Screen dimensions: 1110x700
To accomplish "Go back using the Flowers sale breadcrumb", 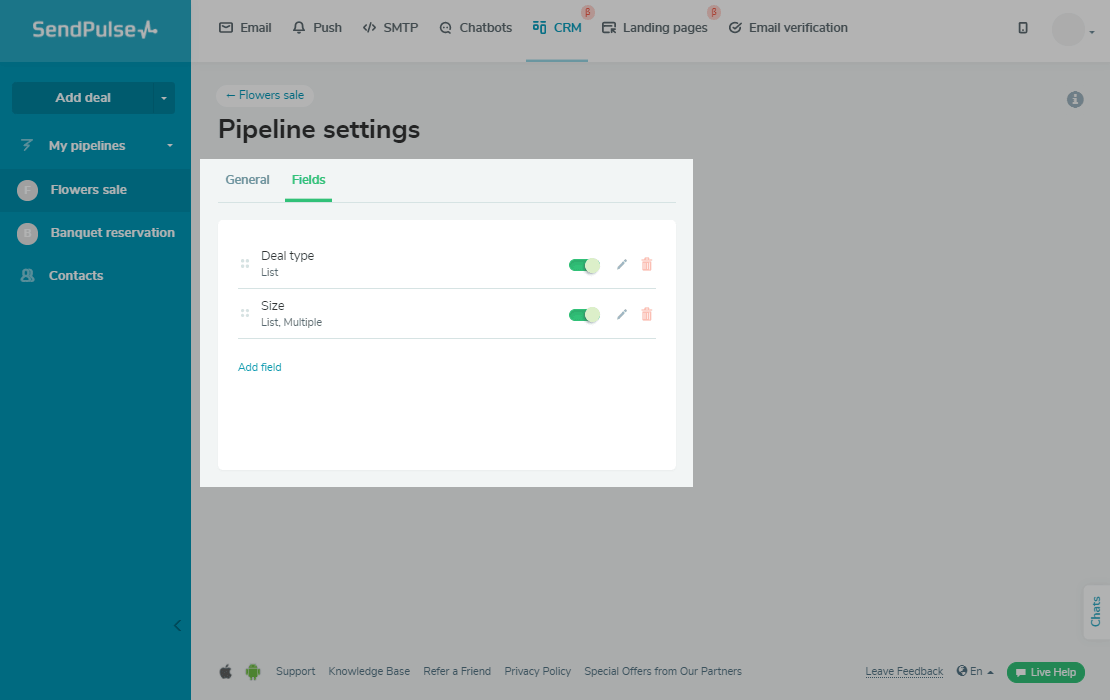I will [x=265, y=95].
